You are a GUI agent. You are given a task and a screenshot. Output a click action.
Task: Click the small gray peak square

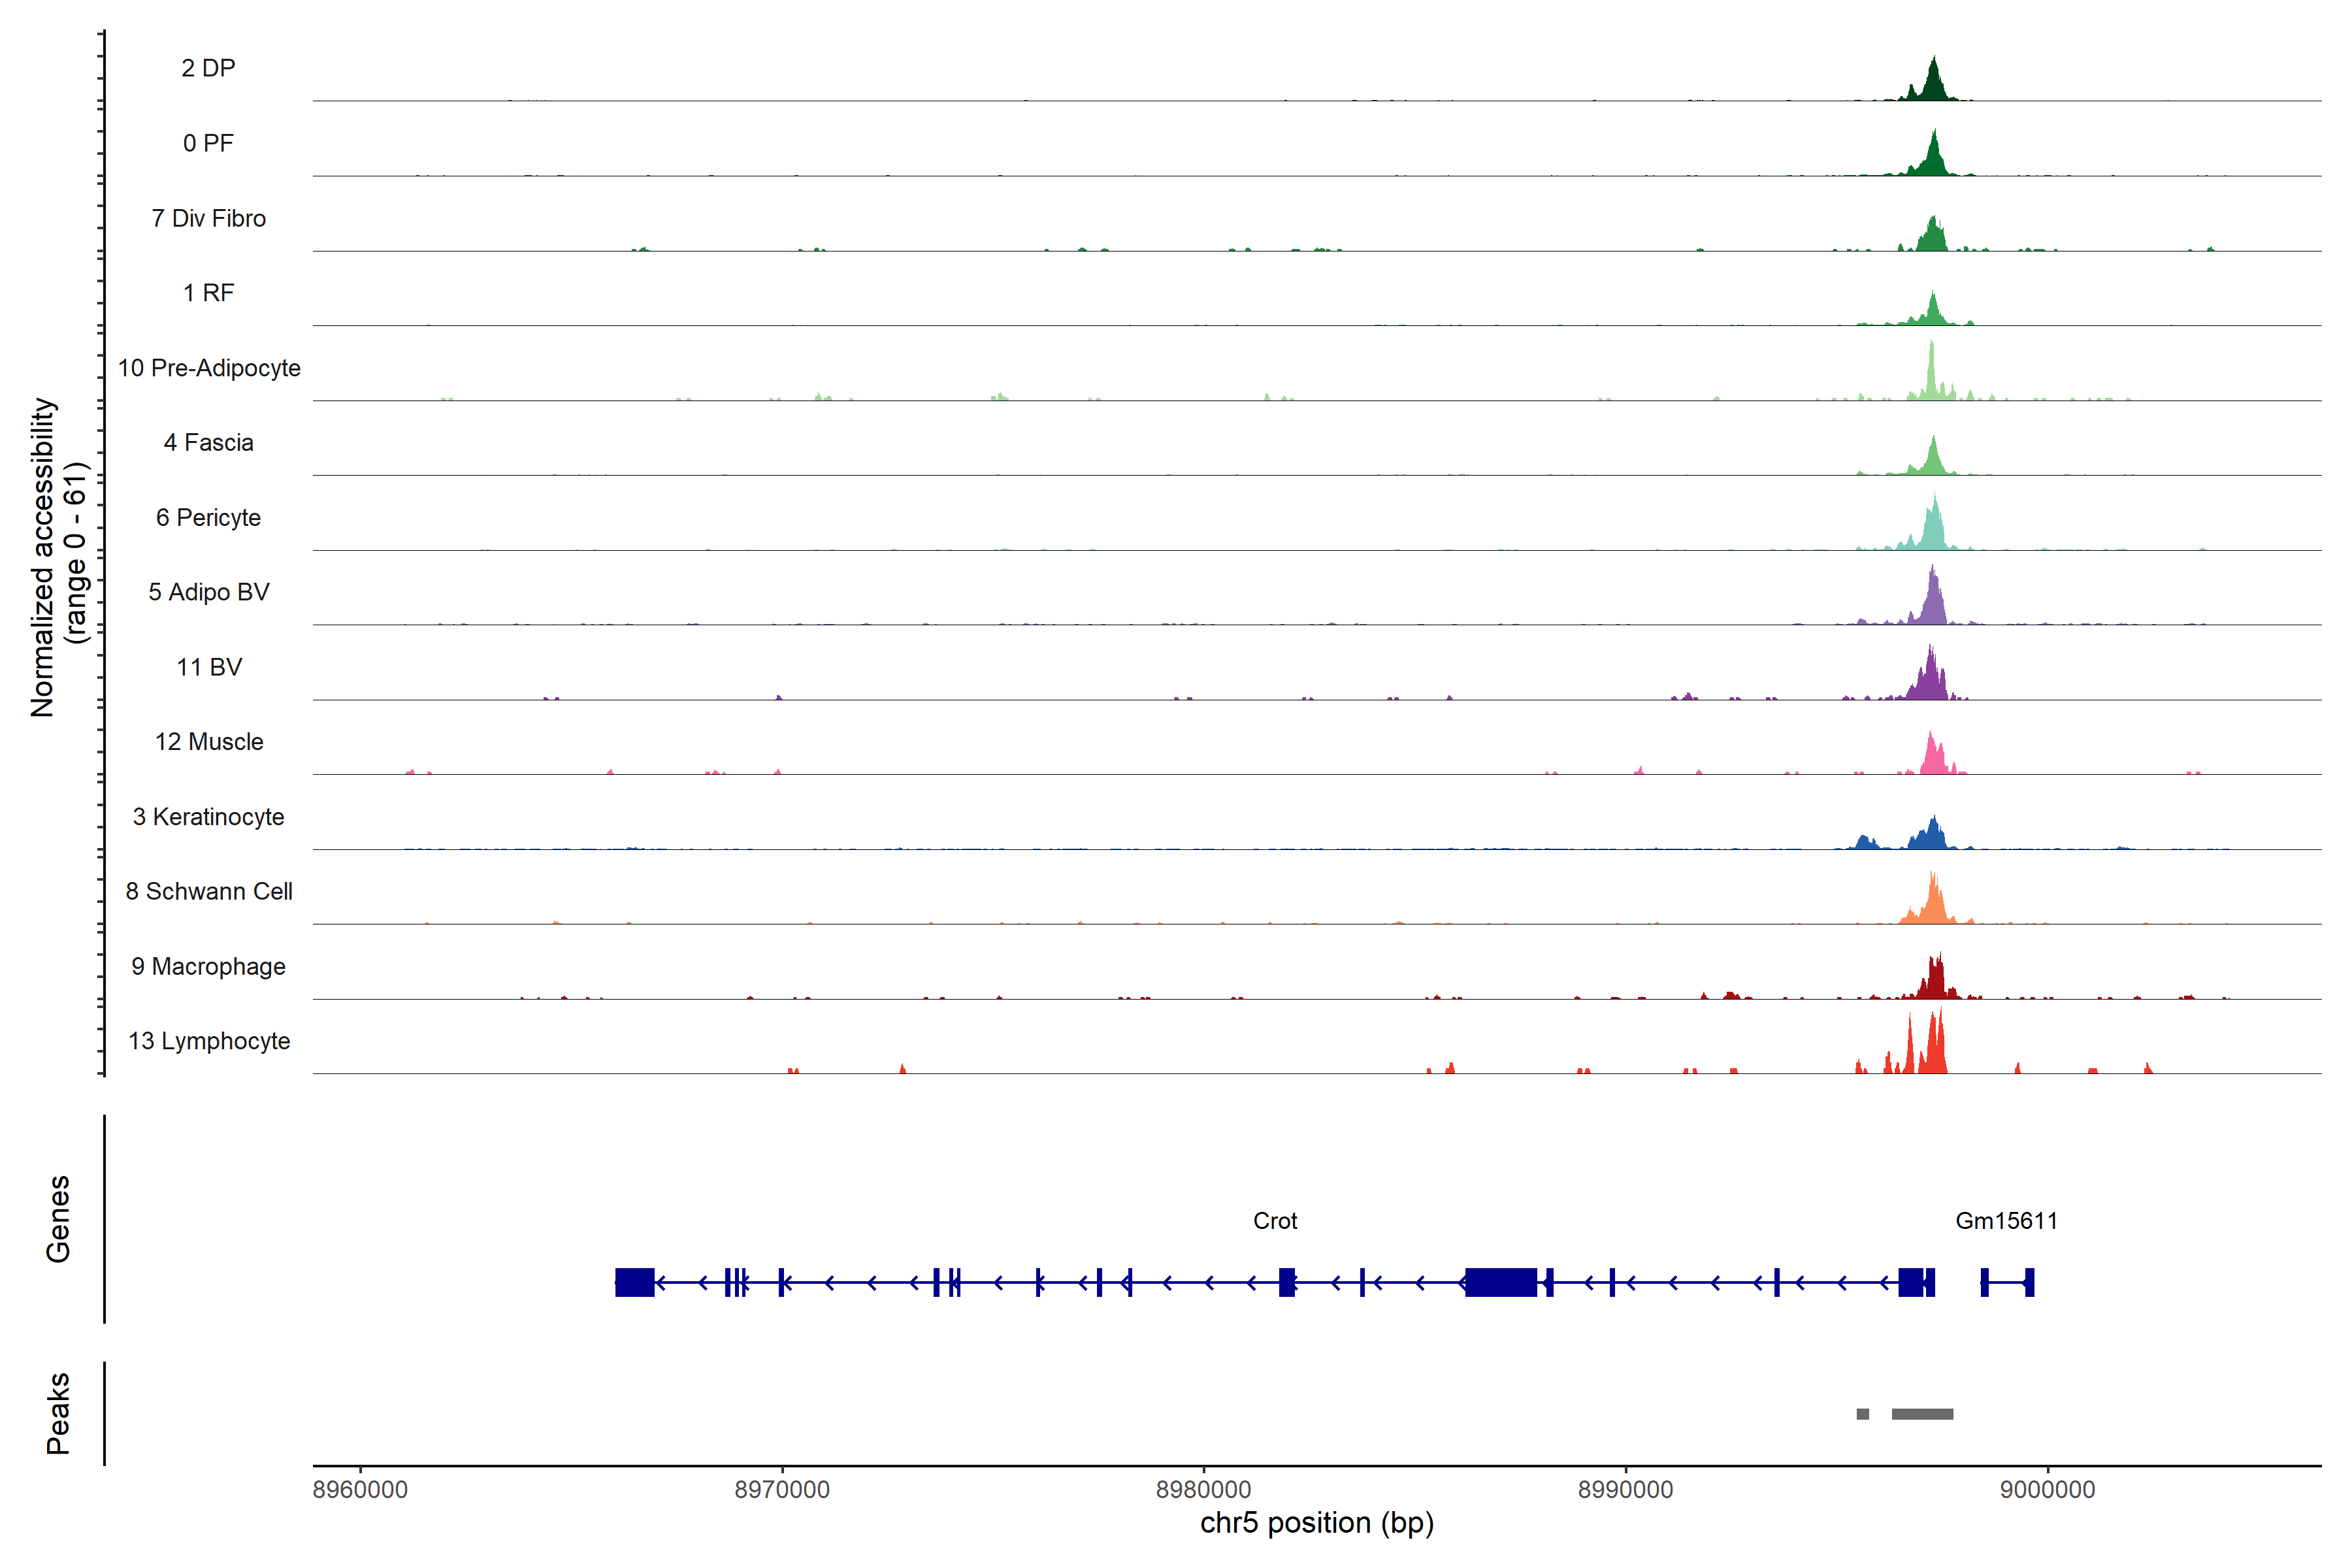tap(1862, 1414)
